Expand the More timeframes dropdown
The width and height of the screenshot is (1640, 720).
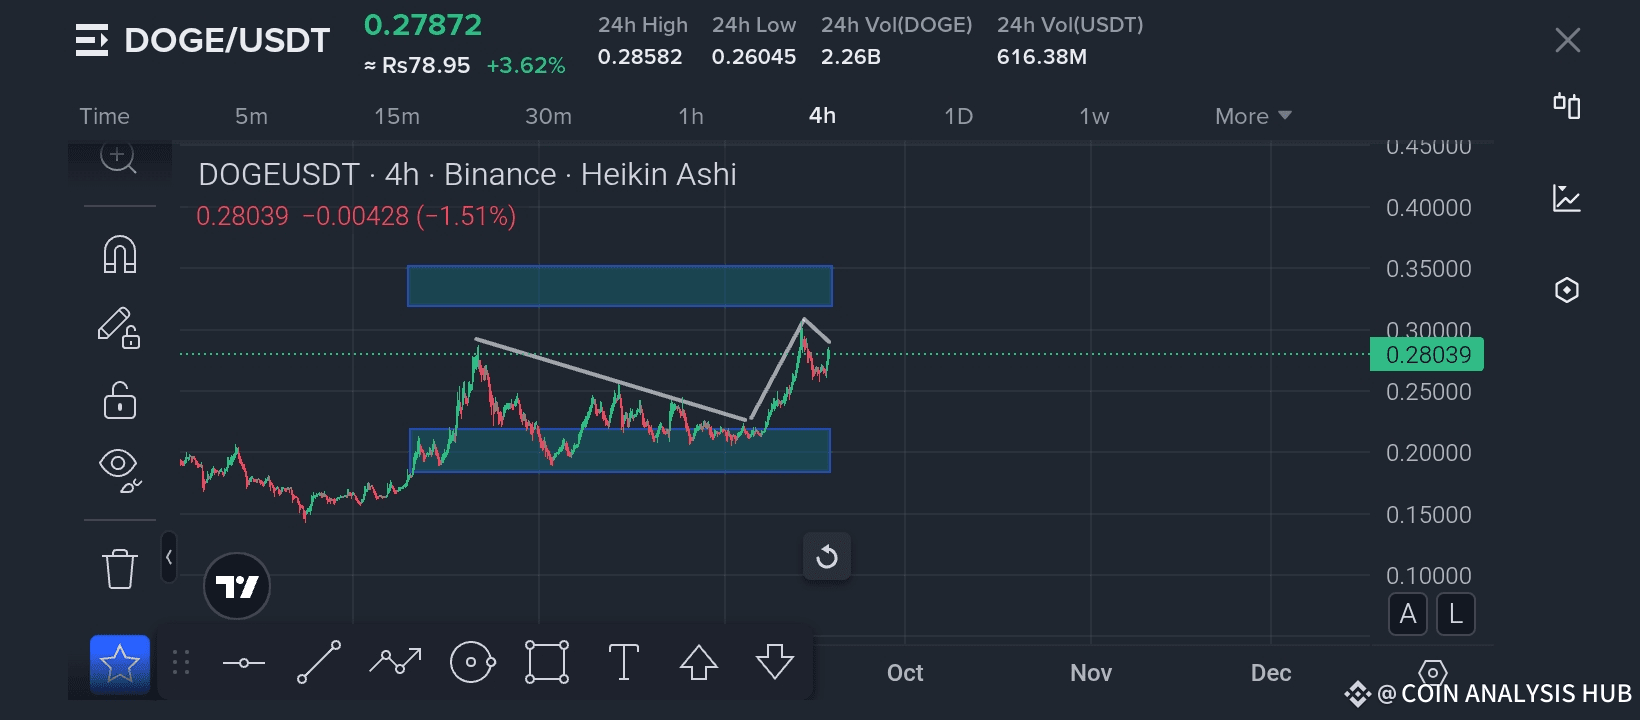(x=1253, y=116)
